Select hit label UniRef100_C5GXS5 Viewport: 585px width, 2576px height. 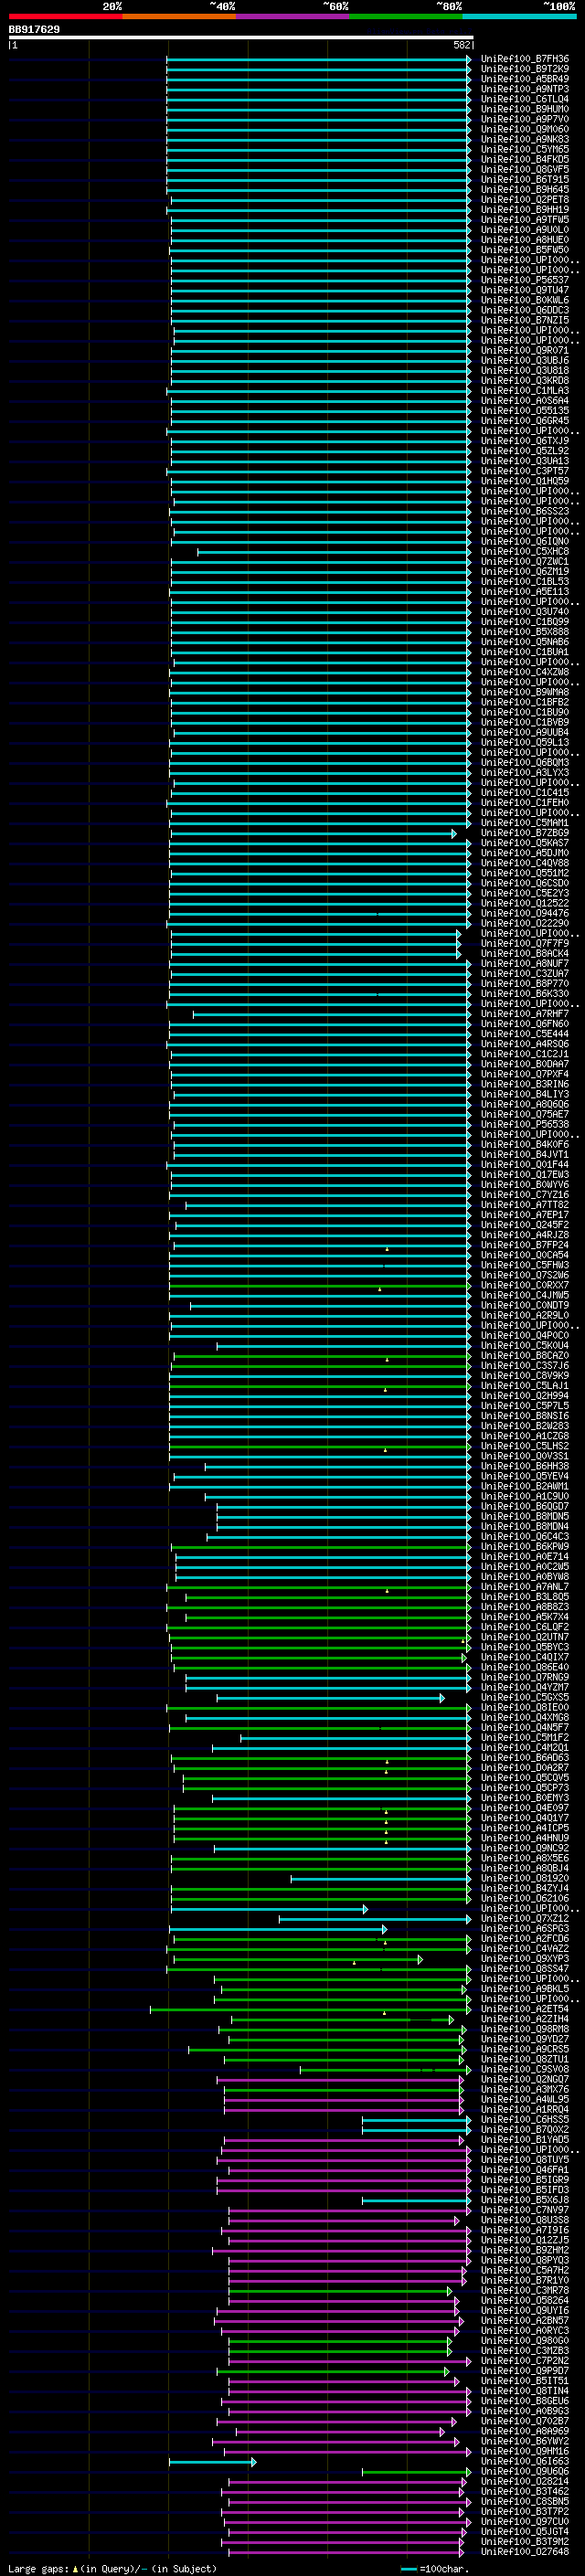click(x=525, y=1698)
